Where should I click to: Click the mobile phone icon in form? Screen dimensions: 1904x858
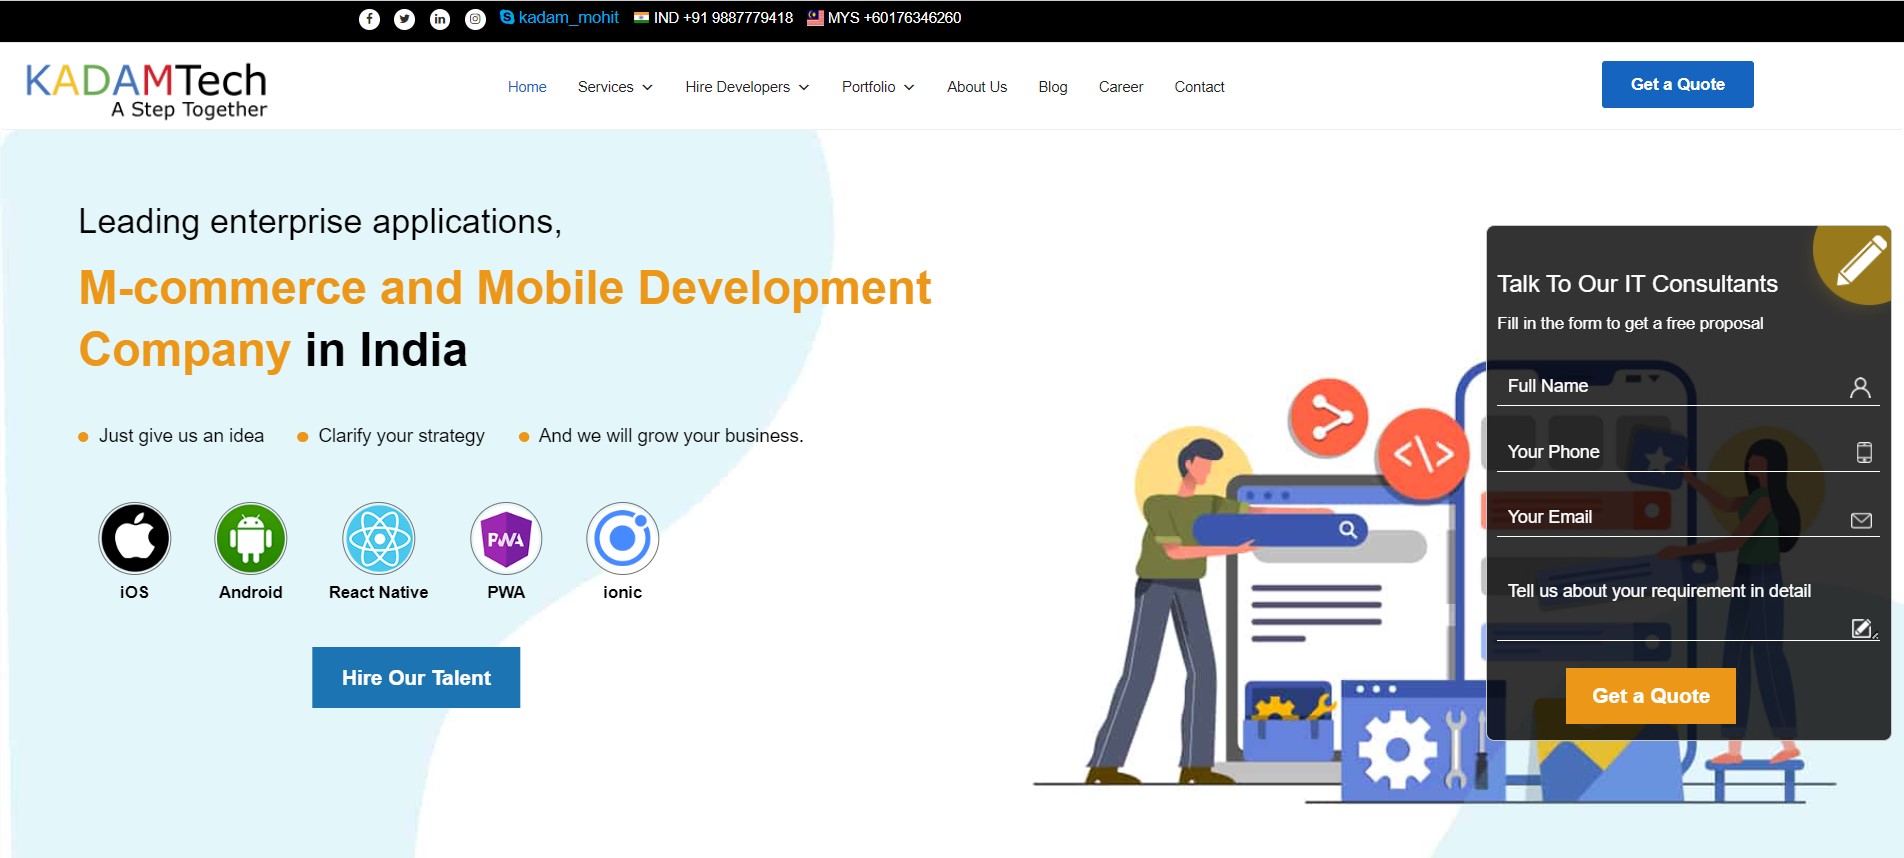(1864, 452)
